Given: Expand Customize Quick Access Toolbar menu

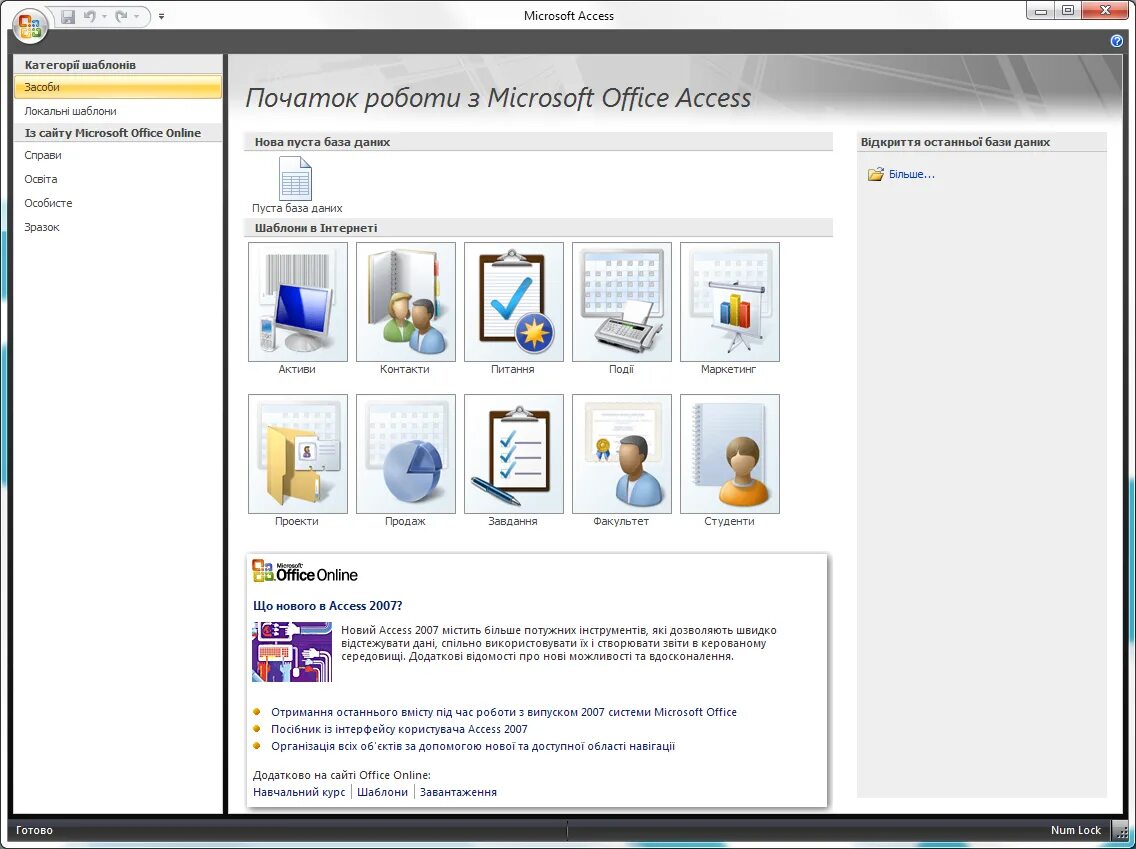Looking at the screenshot, I should [161, 16].
